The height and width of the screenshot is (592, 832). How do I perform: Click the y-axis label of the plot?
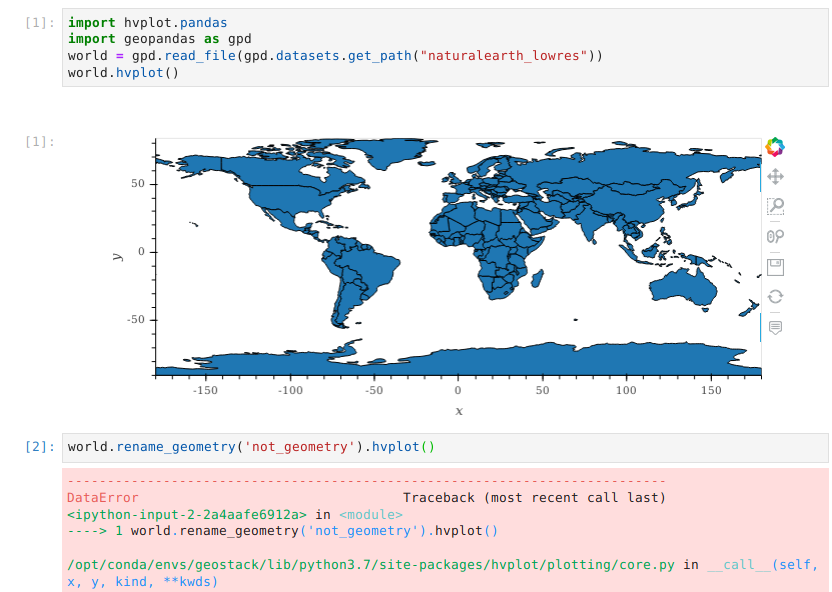point(118,253)
